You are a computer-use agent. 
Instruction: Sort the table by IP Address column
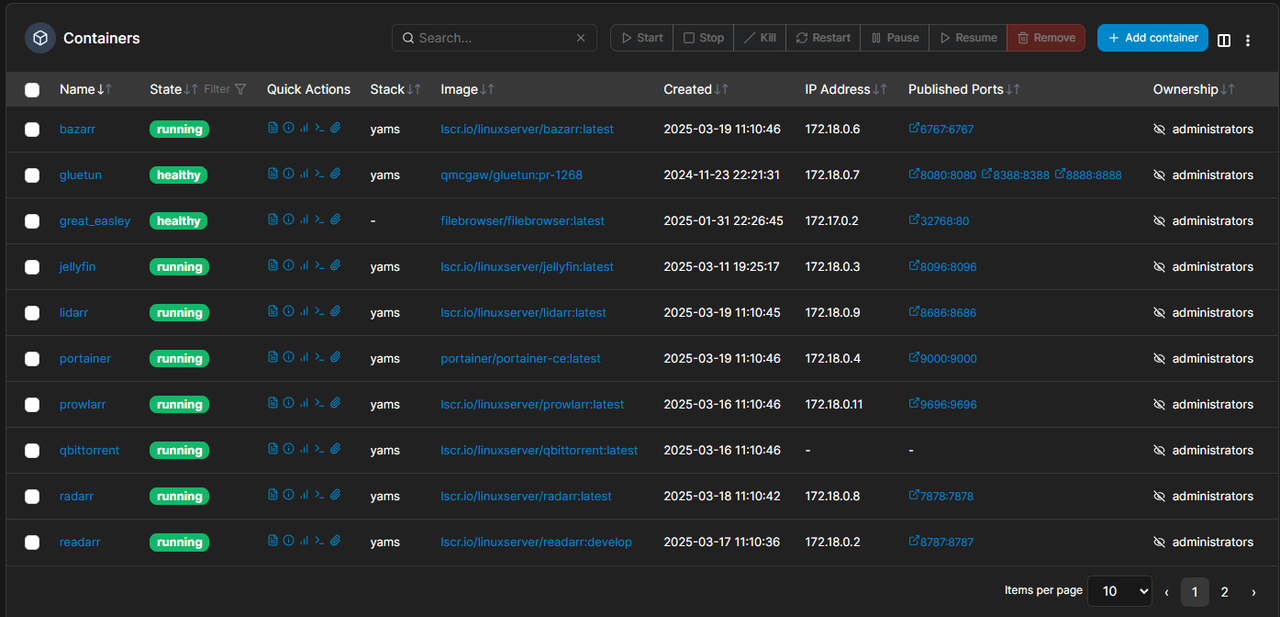click(x=846, y=89)
